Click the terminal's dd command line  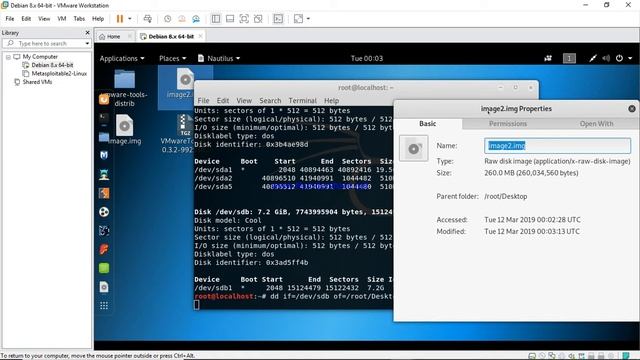(x=293, y=296)
